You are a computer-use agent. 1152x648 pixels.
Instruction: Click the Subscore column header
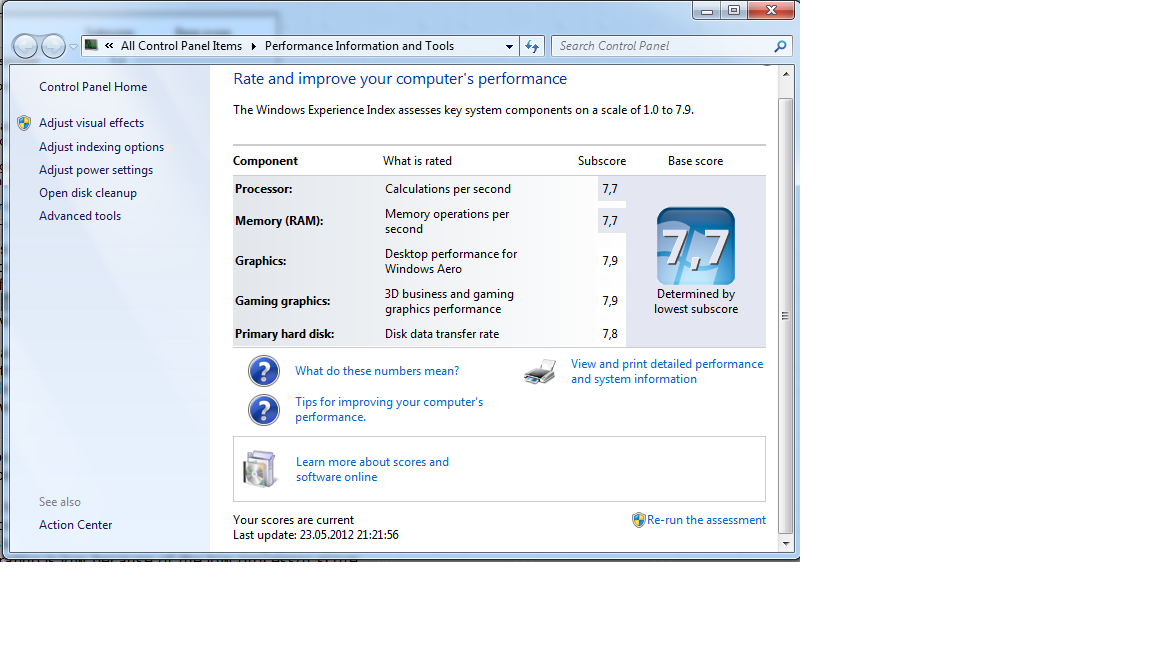[x=602, y=161]
